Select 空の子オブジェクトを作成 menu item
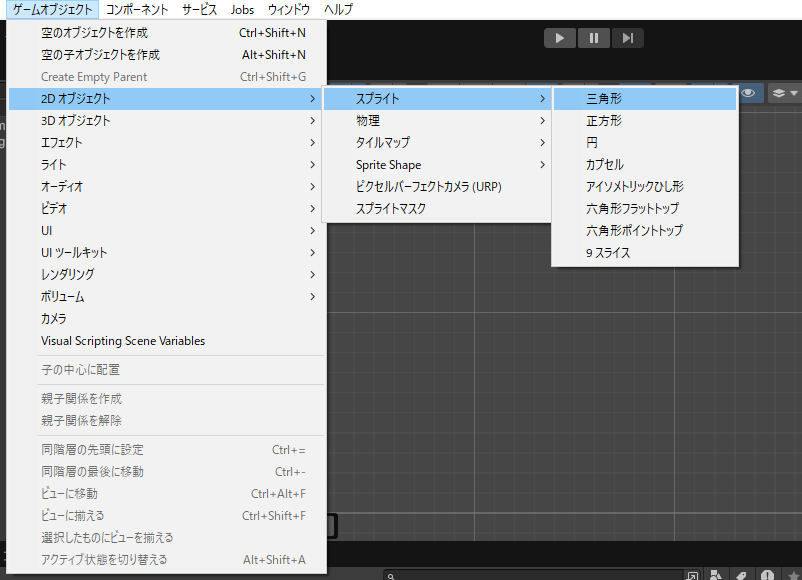 click(x=166, y=55)
